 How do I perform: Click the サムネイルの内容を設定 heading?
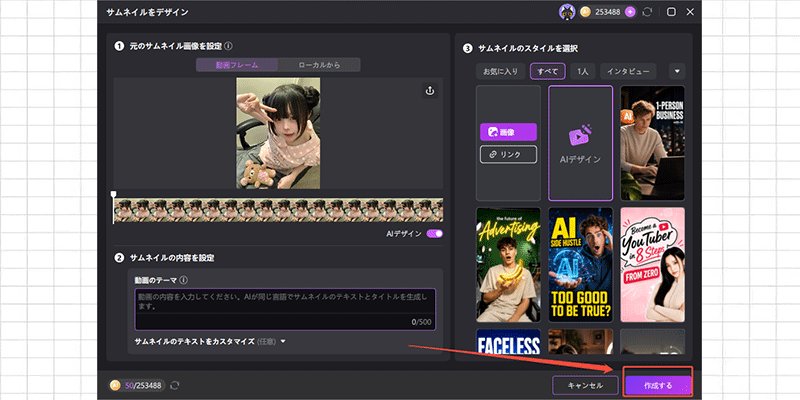coord(172,258)
